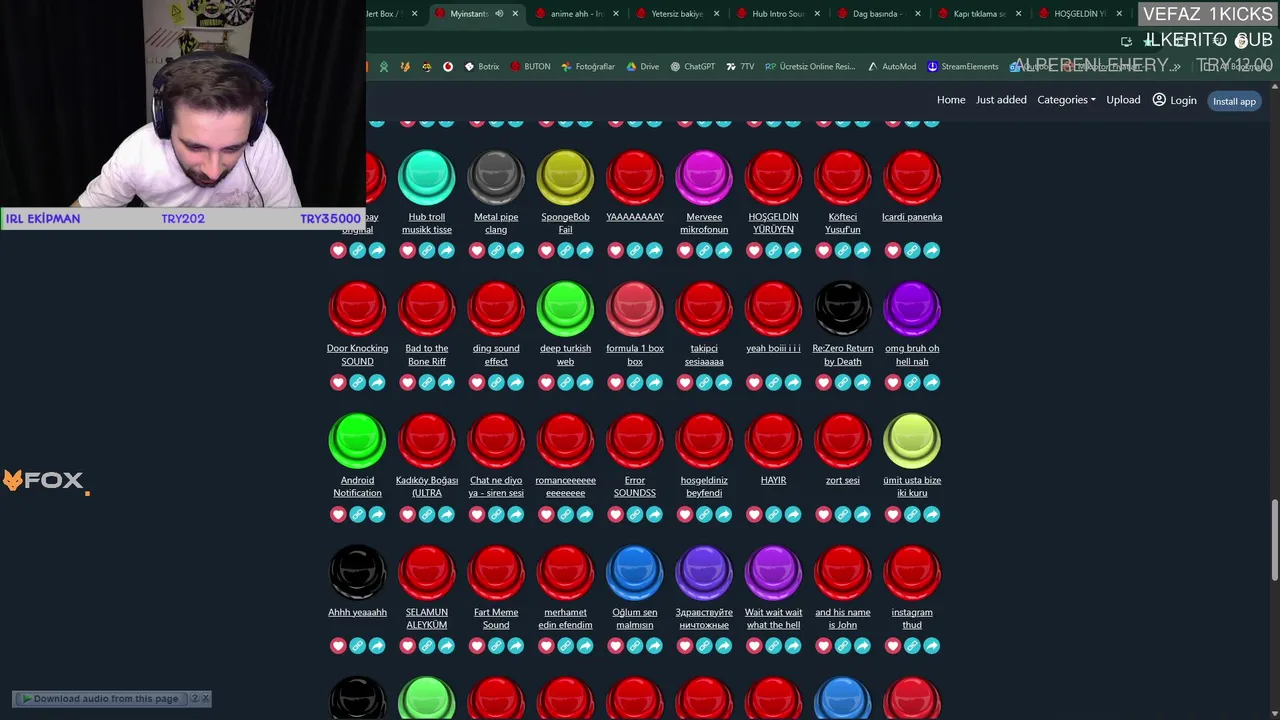Favorite the deep turkish web sound

pyautogui.click(x=546, y=383)
